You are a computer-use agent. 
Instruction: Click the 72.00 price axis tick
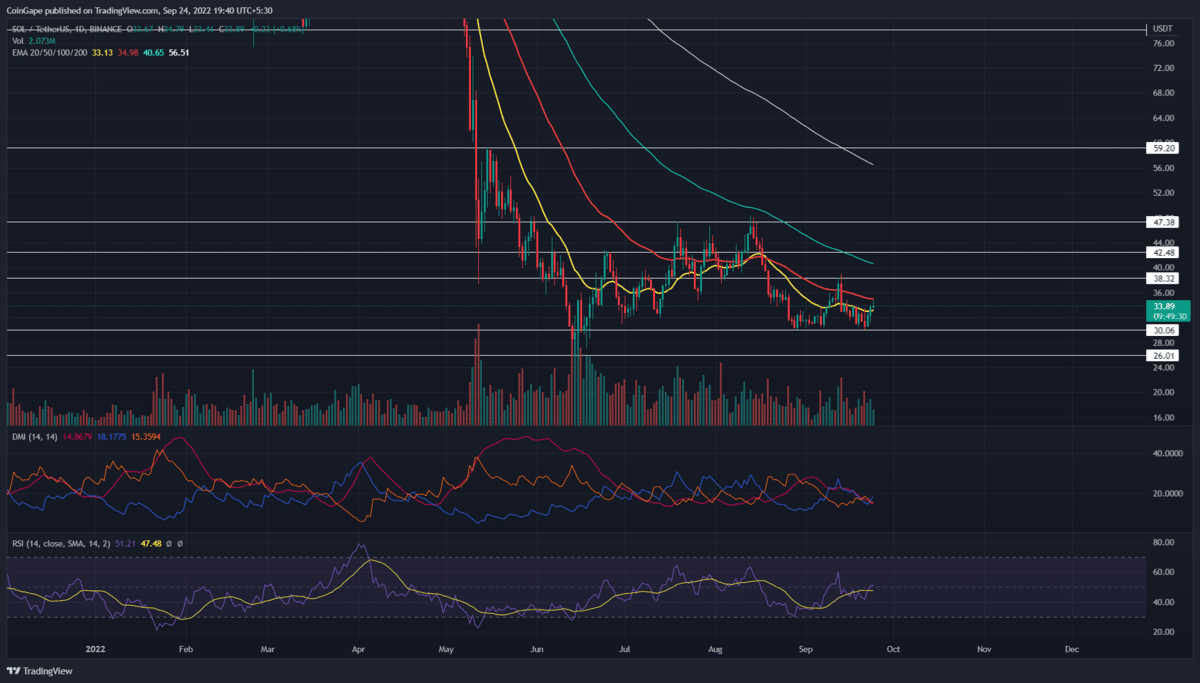click(1162, 69)
